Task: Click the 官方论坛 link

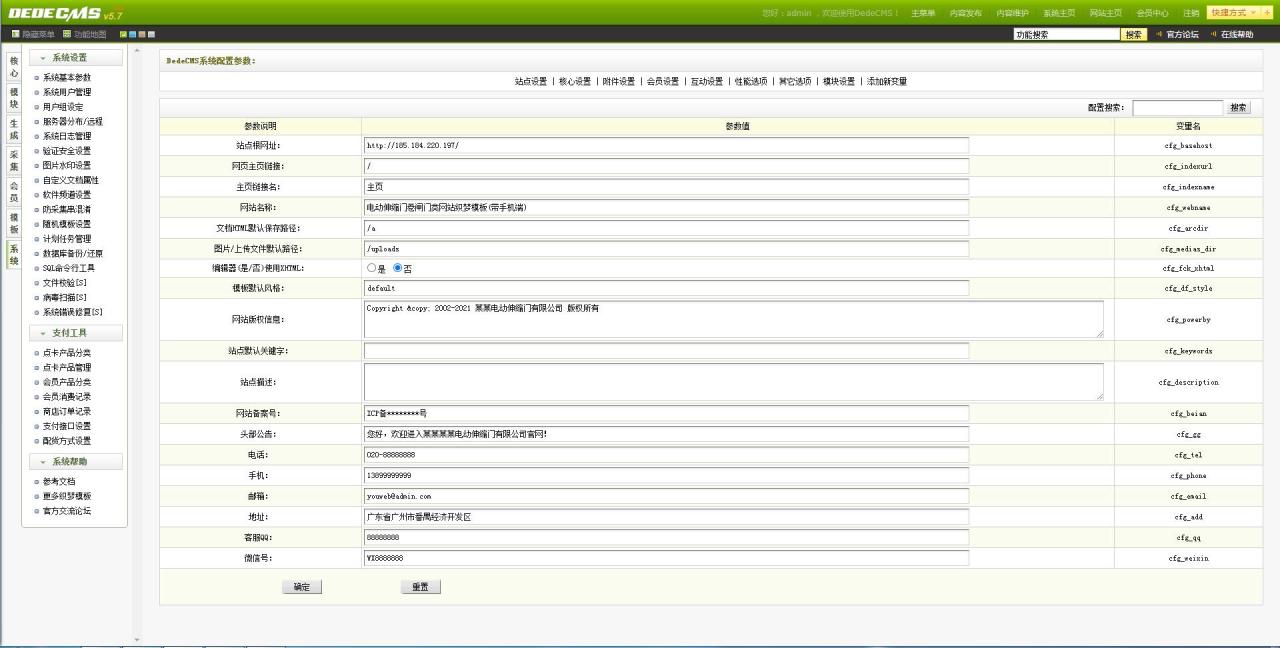Action: pos(1182,34)
